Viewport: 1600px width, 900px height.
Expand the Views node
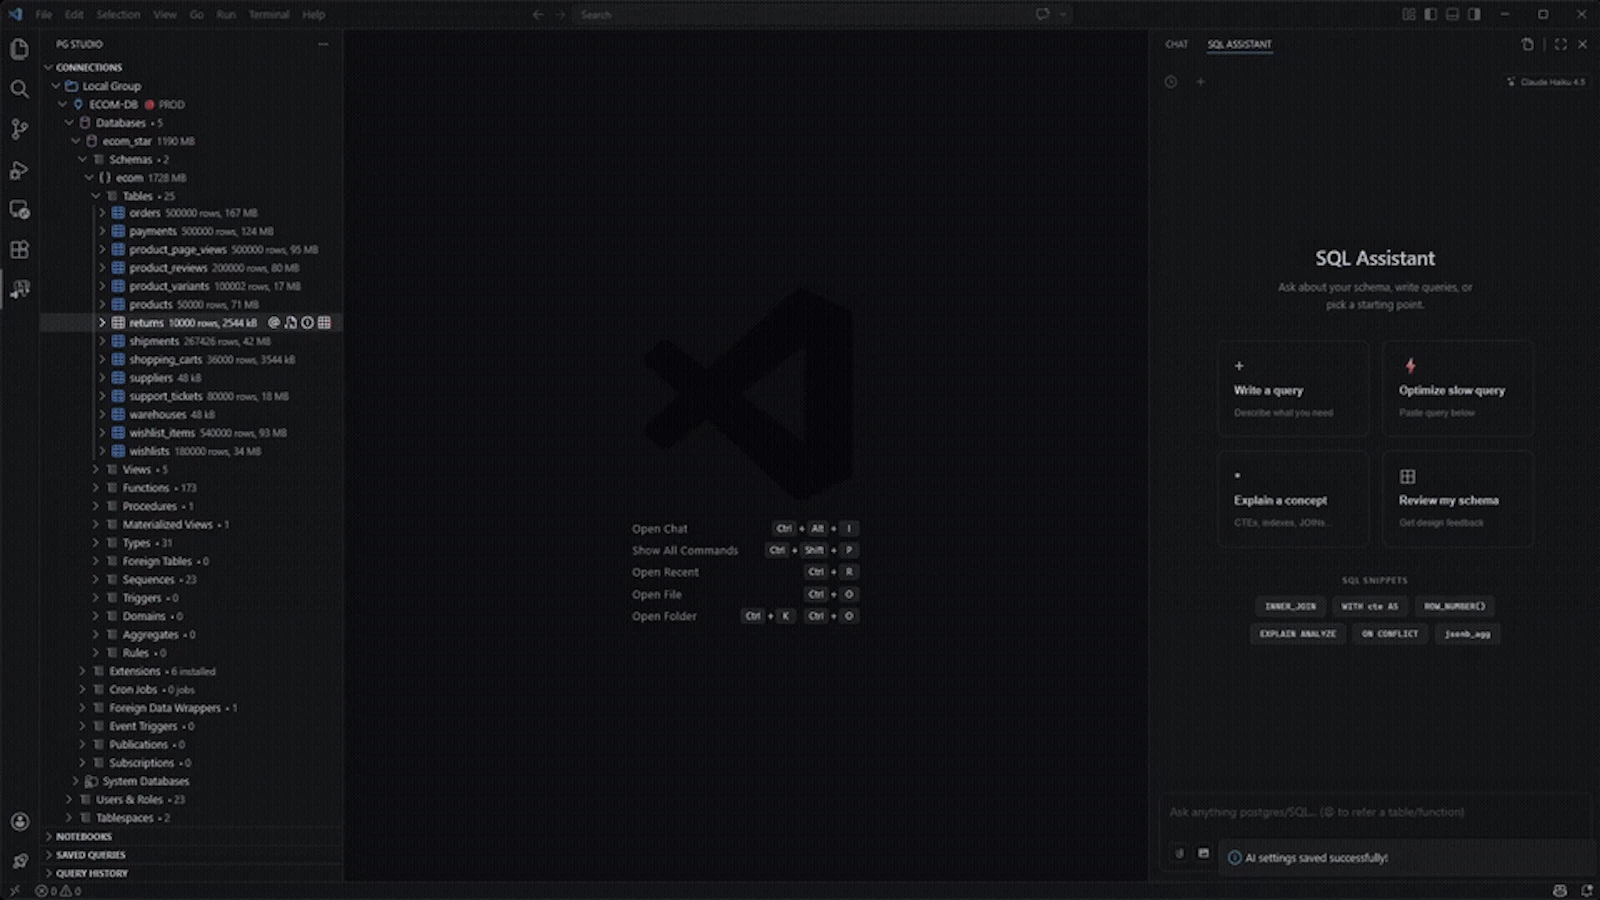tap(96, 469)
